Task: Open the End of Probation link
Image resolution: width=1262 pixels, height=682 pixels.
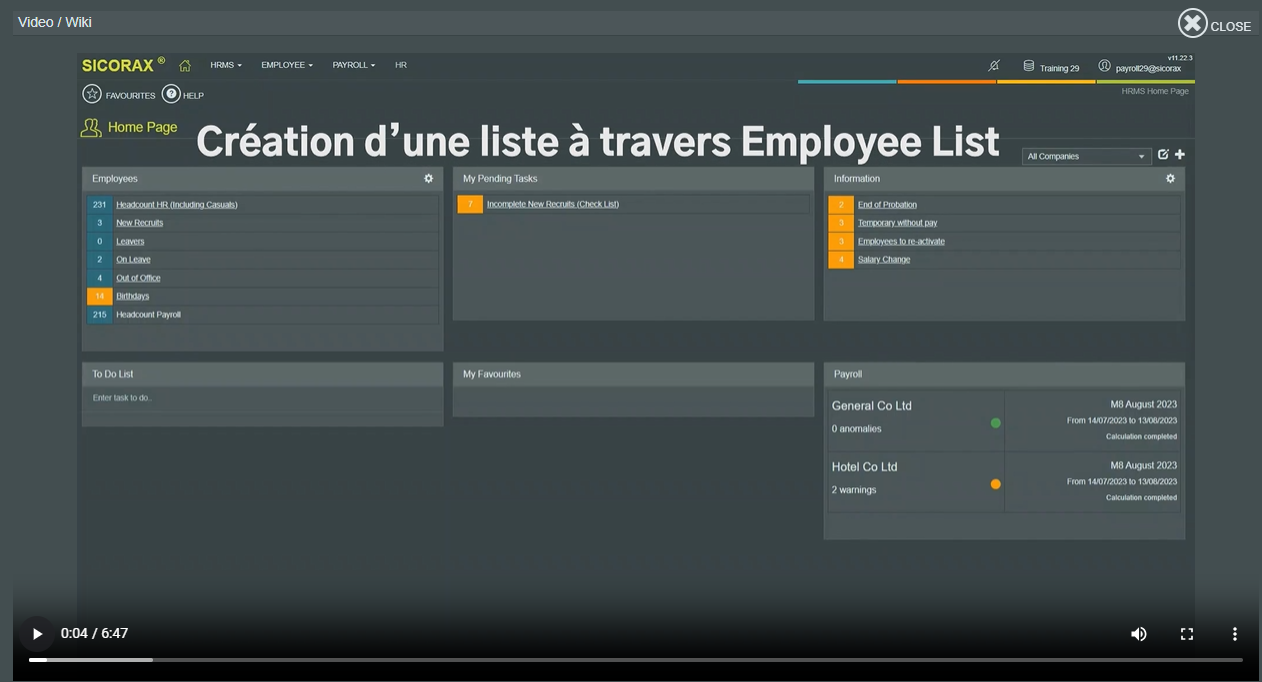Action: pyautogui.click(x=887, y=205)
